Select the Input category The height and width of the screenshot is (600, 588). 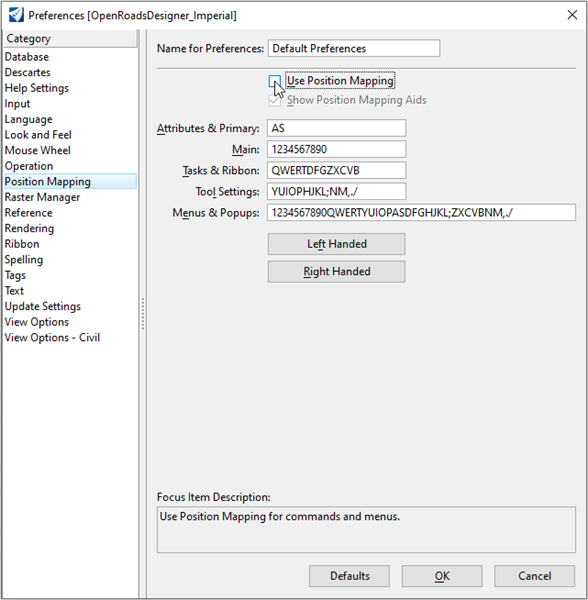point(17,104)
